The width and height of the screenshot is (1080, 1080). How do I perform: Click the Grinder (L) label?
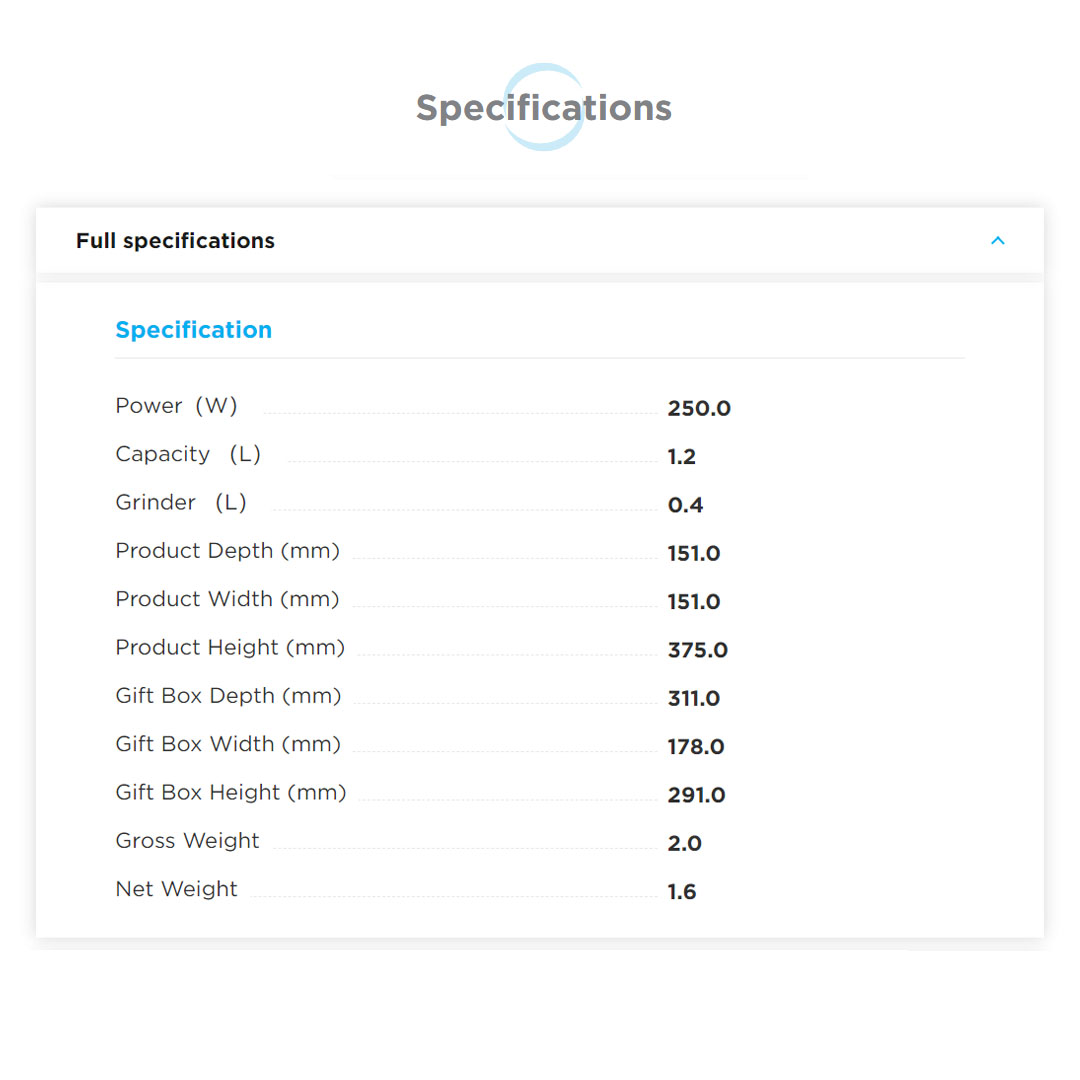(x=181, y=502)
